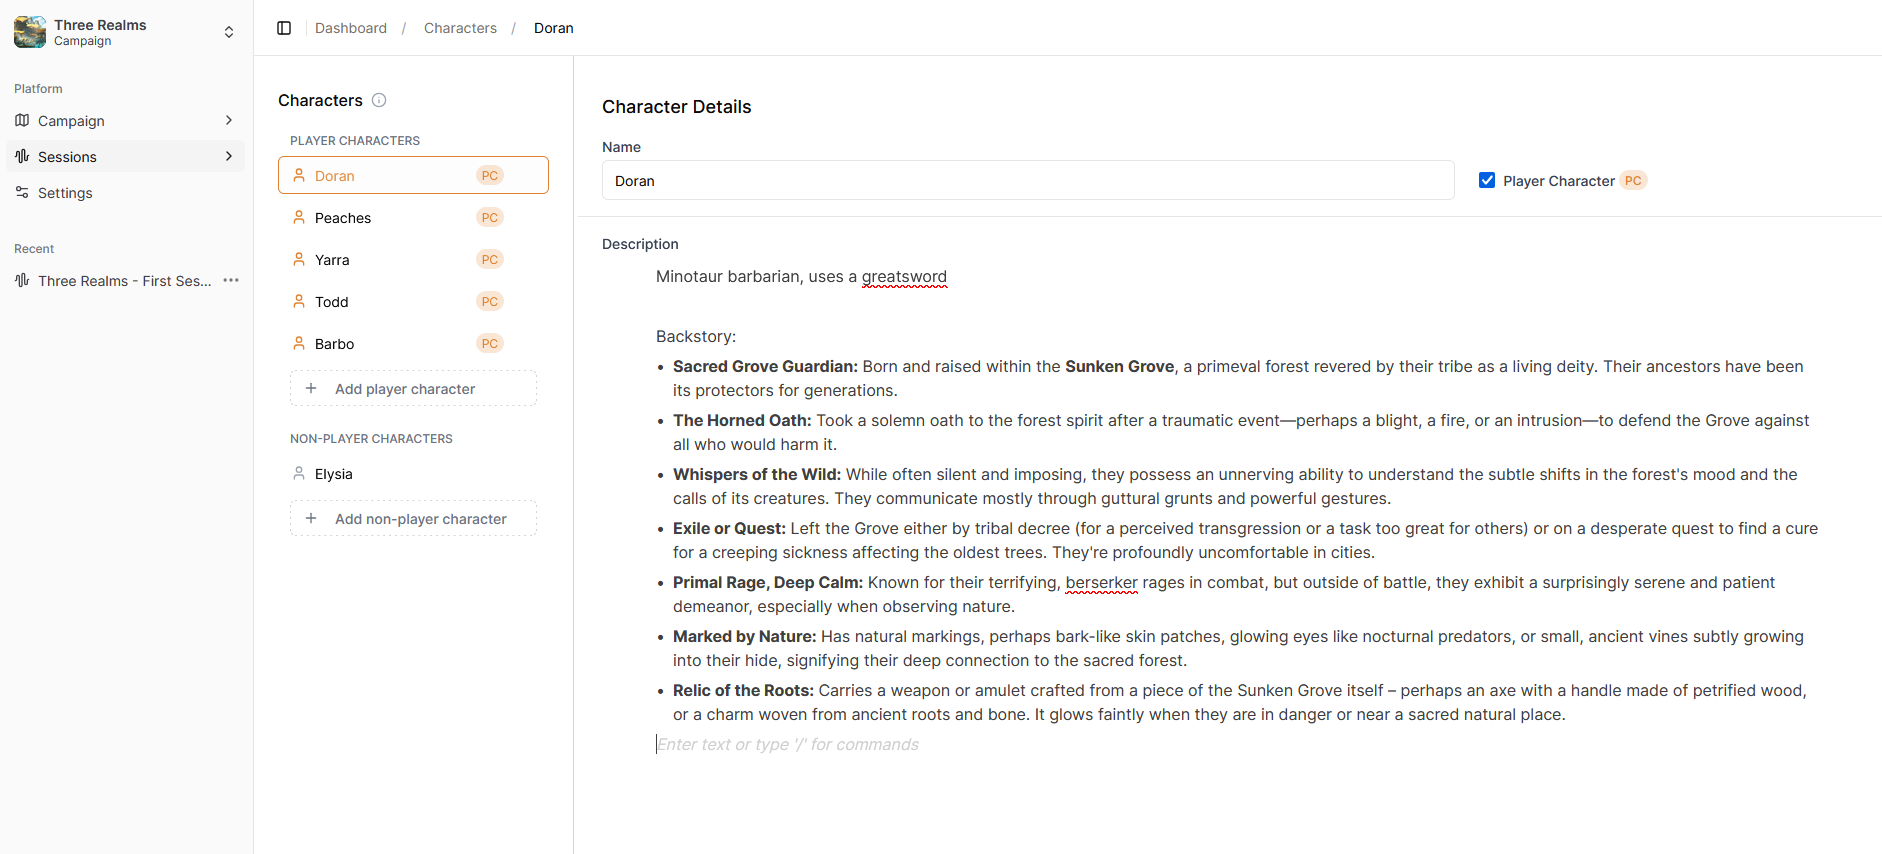Open the campaign switcher dropdown
This screenshot has height=854, width=1882.
click(229, 32)
